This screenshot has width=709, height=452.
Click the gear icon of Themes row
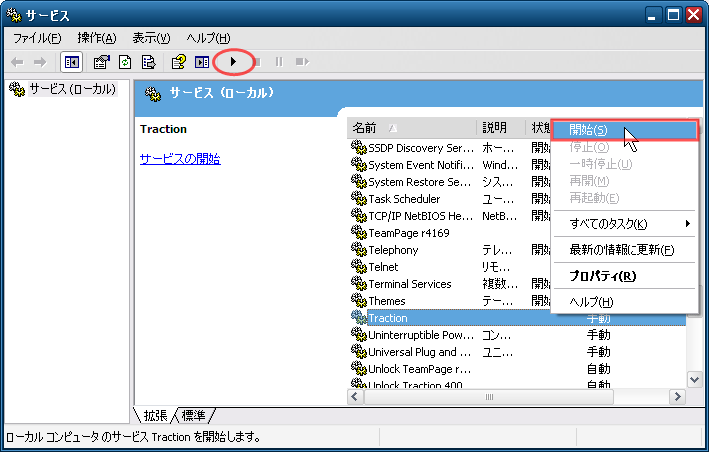point(359,300)
